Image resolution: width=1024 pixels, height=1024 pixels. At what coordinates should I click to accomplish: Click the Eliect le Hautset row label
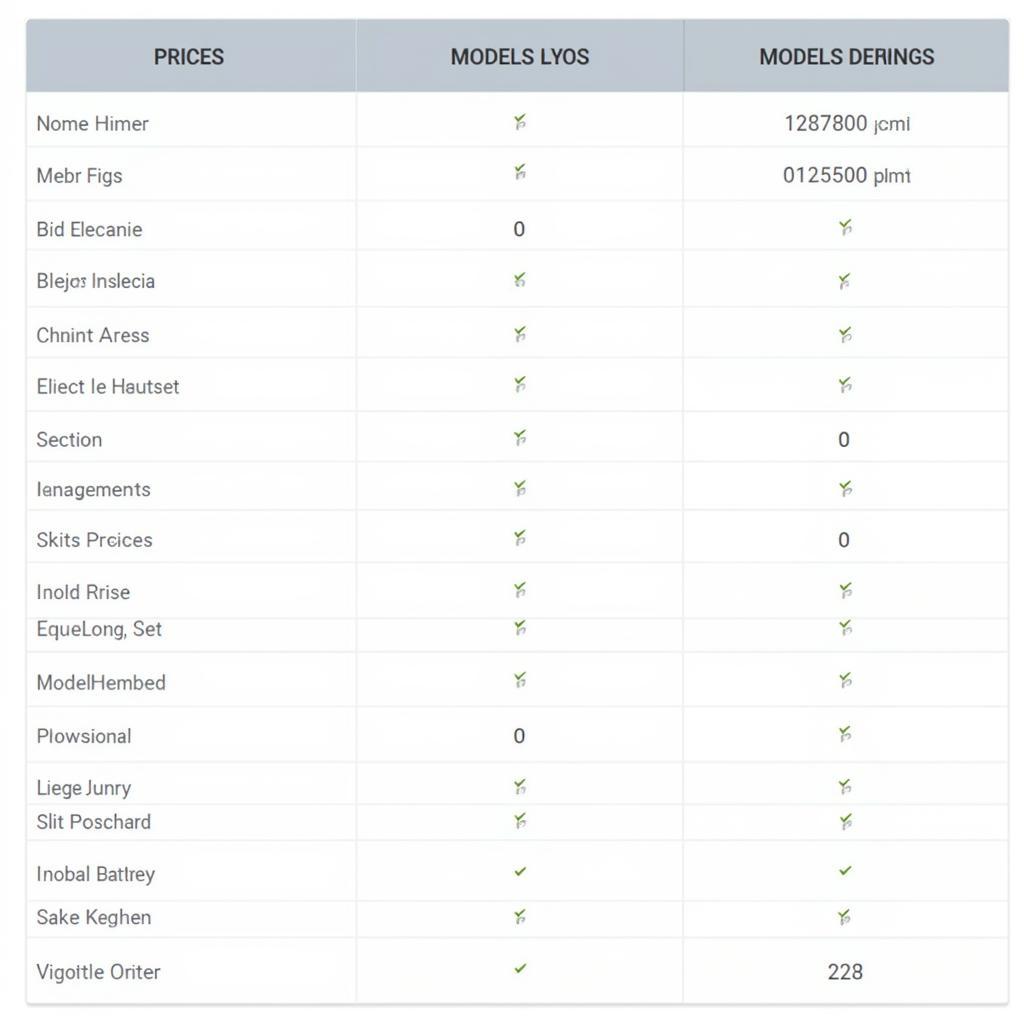point(108,387)
